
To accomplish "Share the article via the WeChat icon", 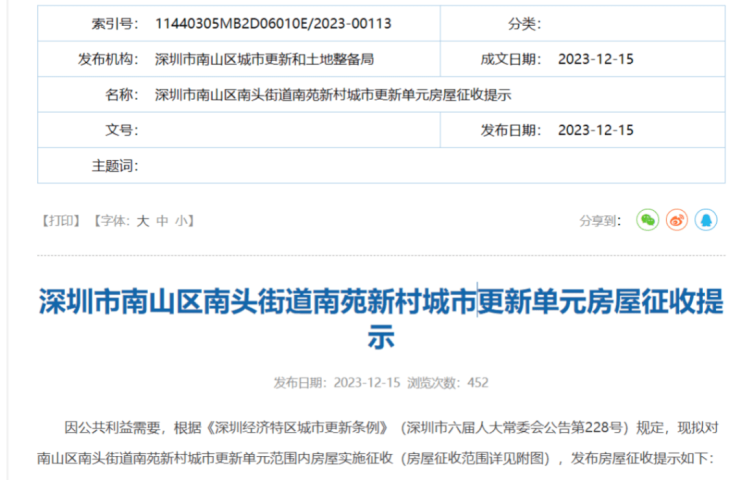I will click(648, 220).
